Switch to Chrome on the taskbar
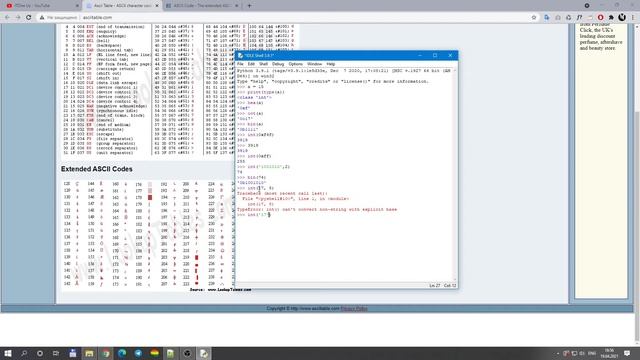This screenshot has height=360, width=640. point(106,353)
